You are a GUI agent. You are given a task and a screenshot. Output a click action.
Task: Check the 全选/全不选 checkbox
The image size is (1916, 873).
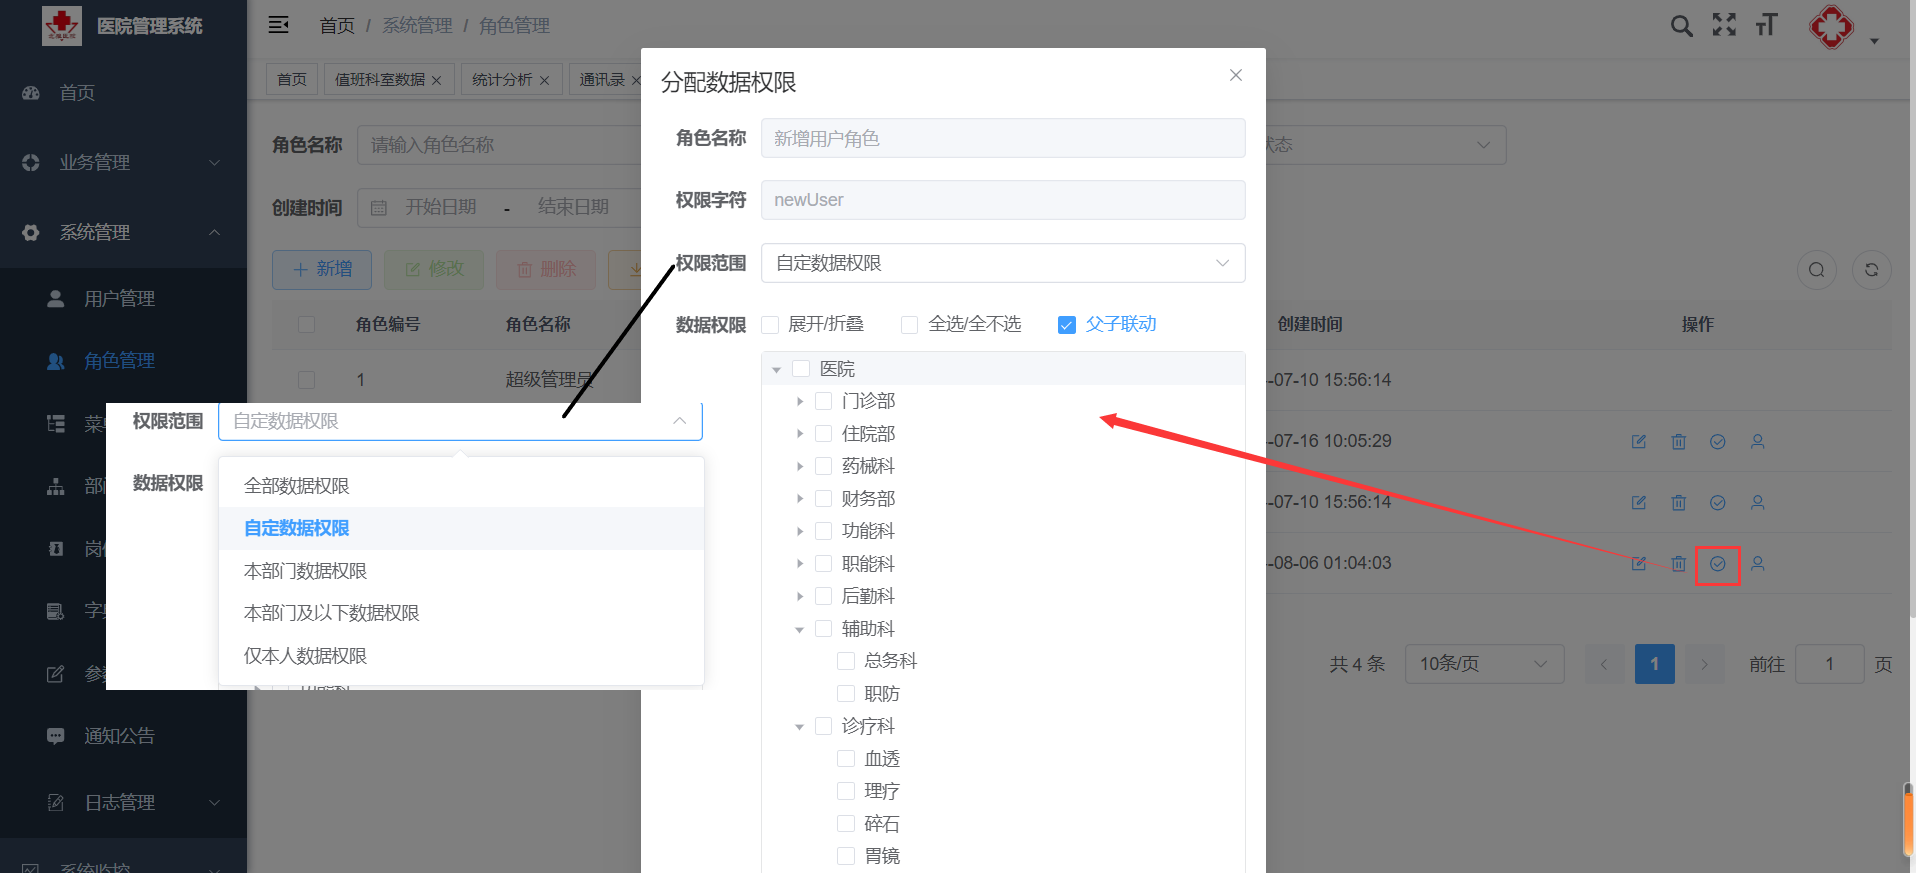[x=909, y=325]
